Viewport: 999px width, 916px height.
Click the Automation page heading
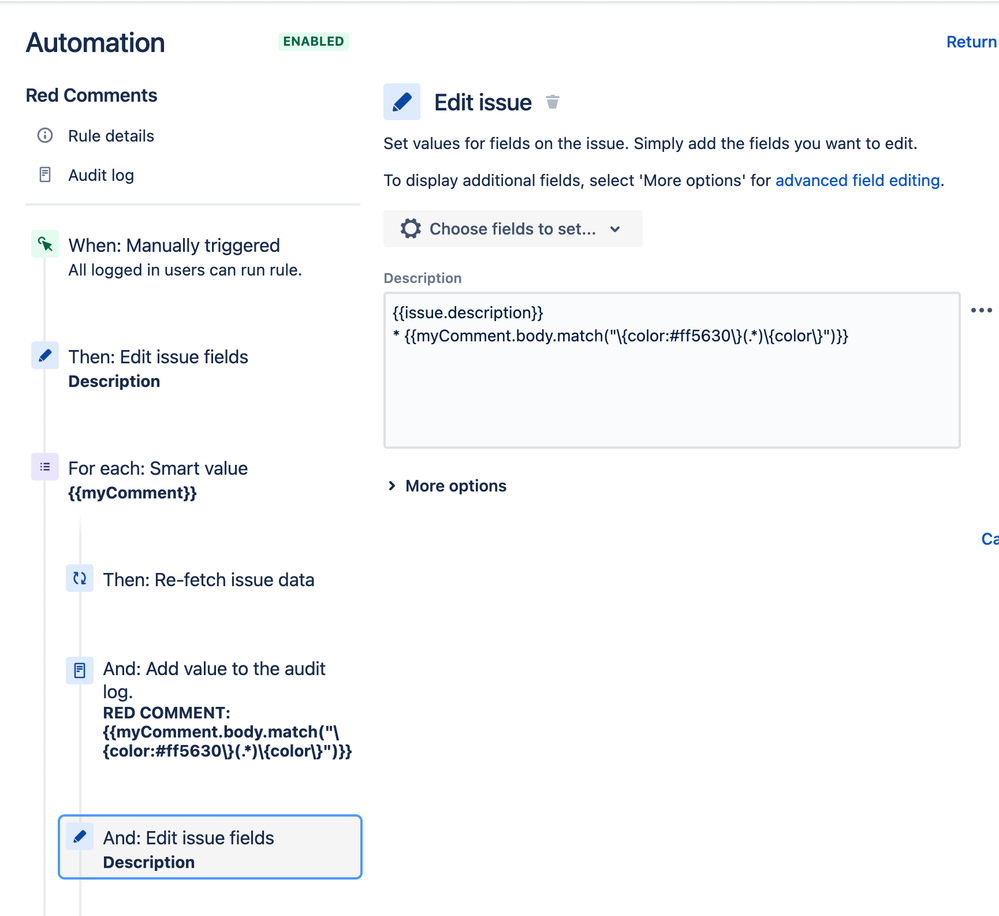pyautogui.click(x=95, y=43)
